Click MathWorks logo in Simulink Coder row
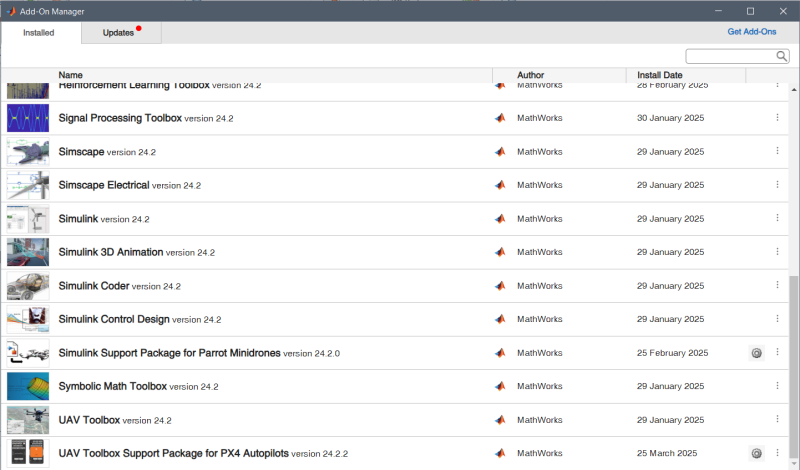The image size is (800, 470). click(500, 286)
